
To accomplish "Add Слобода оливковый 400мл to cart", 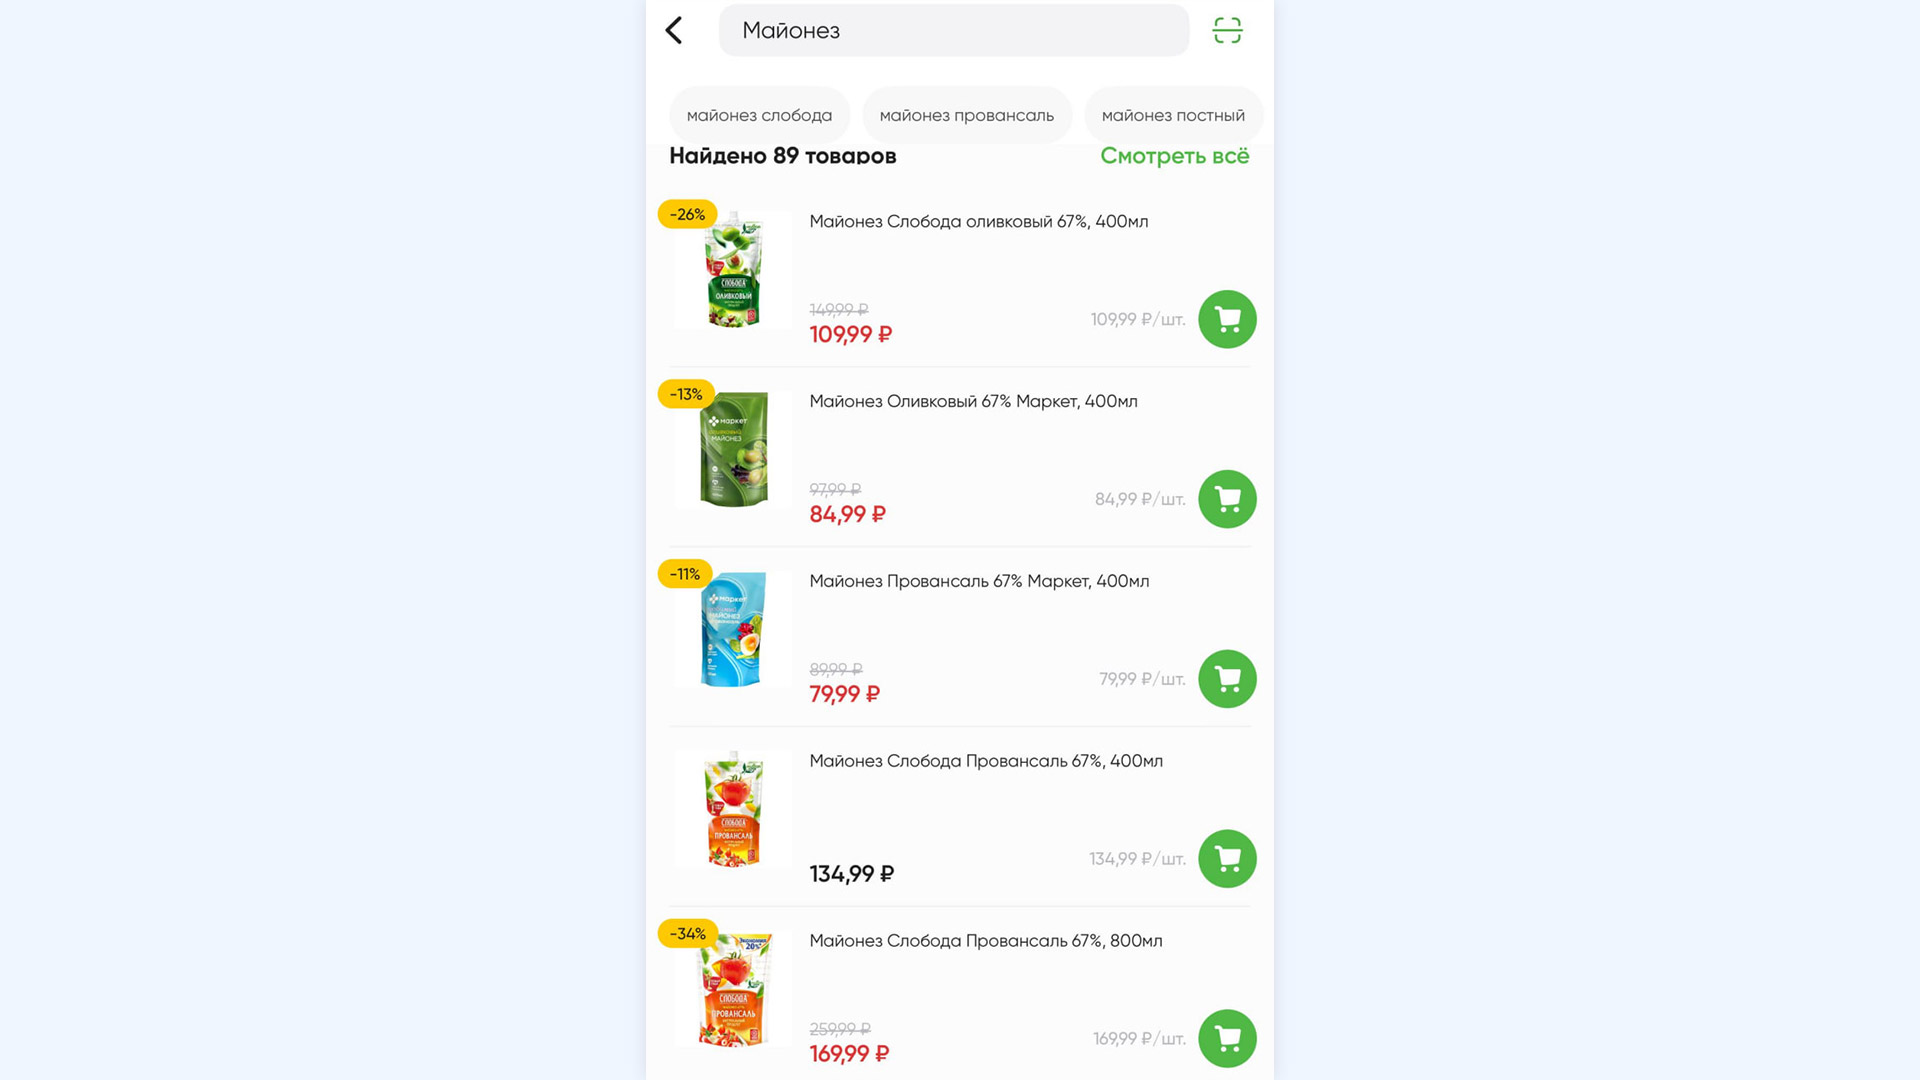I will click(x=1227, y=319).
